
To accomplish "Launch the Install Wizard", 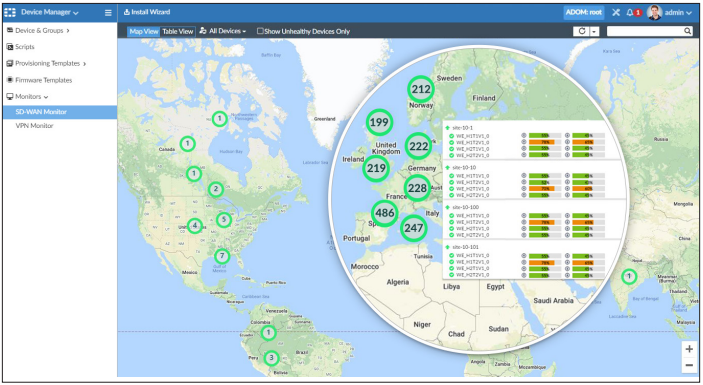I will pos(147,12).
